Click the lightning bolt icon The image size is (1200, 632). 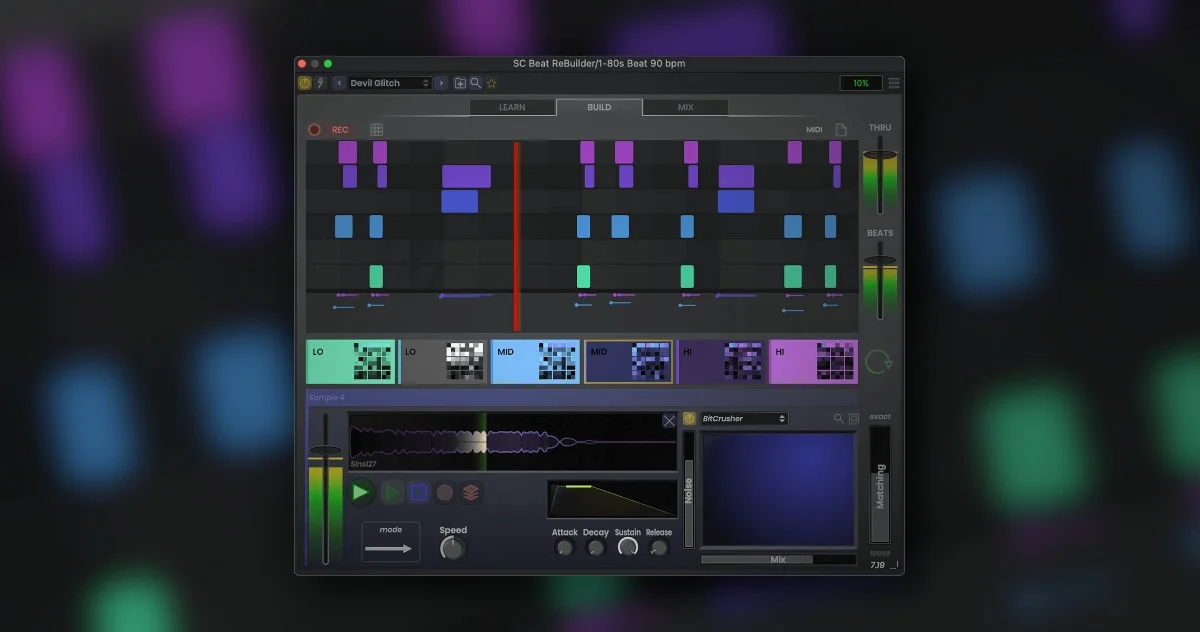320,83
